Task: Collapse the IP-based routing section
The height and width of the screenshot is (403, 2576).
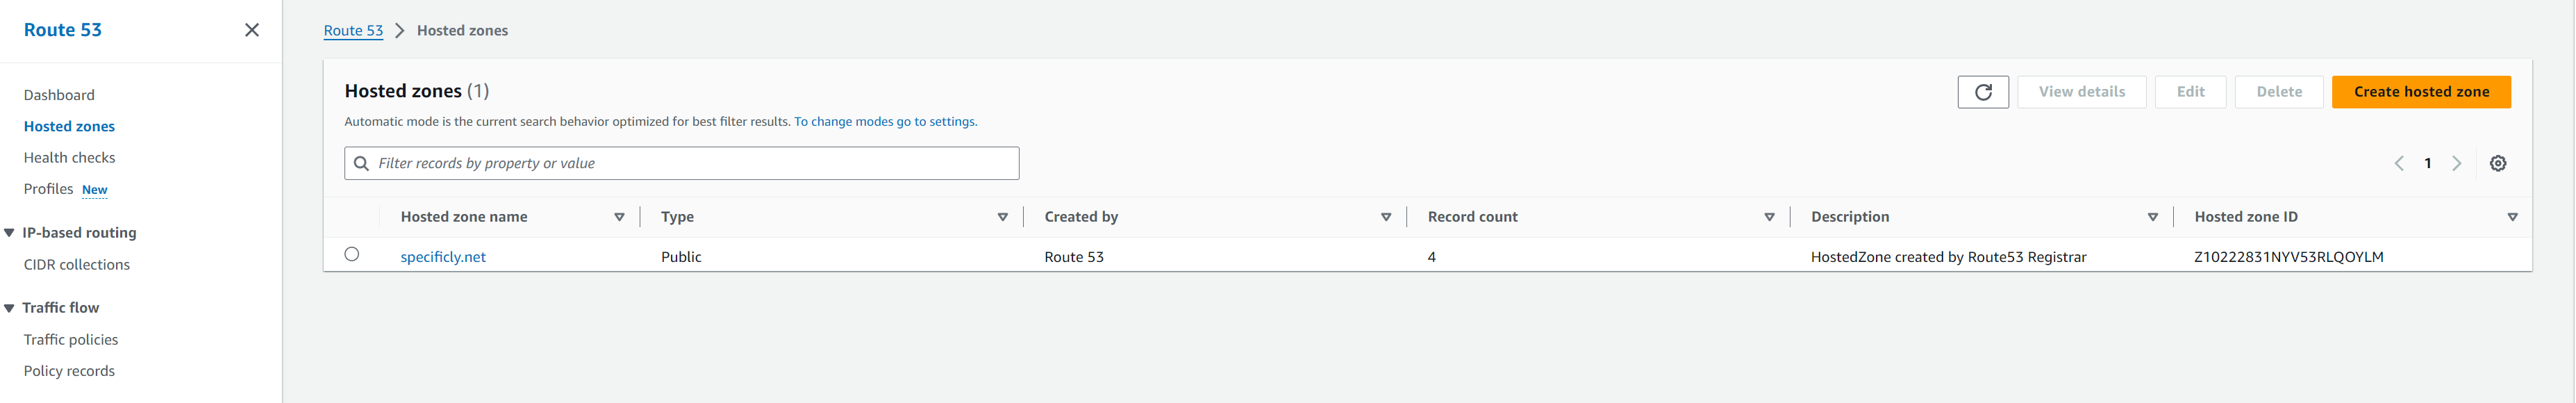Action: pyautogui.click(x=9, y=233)
